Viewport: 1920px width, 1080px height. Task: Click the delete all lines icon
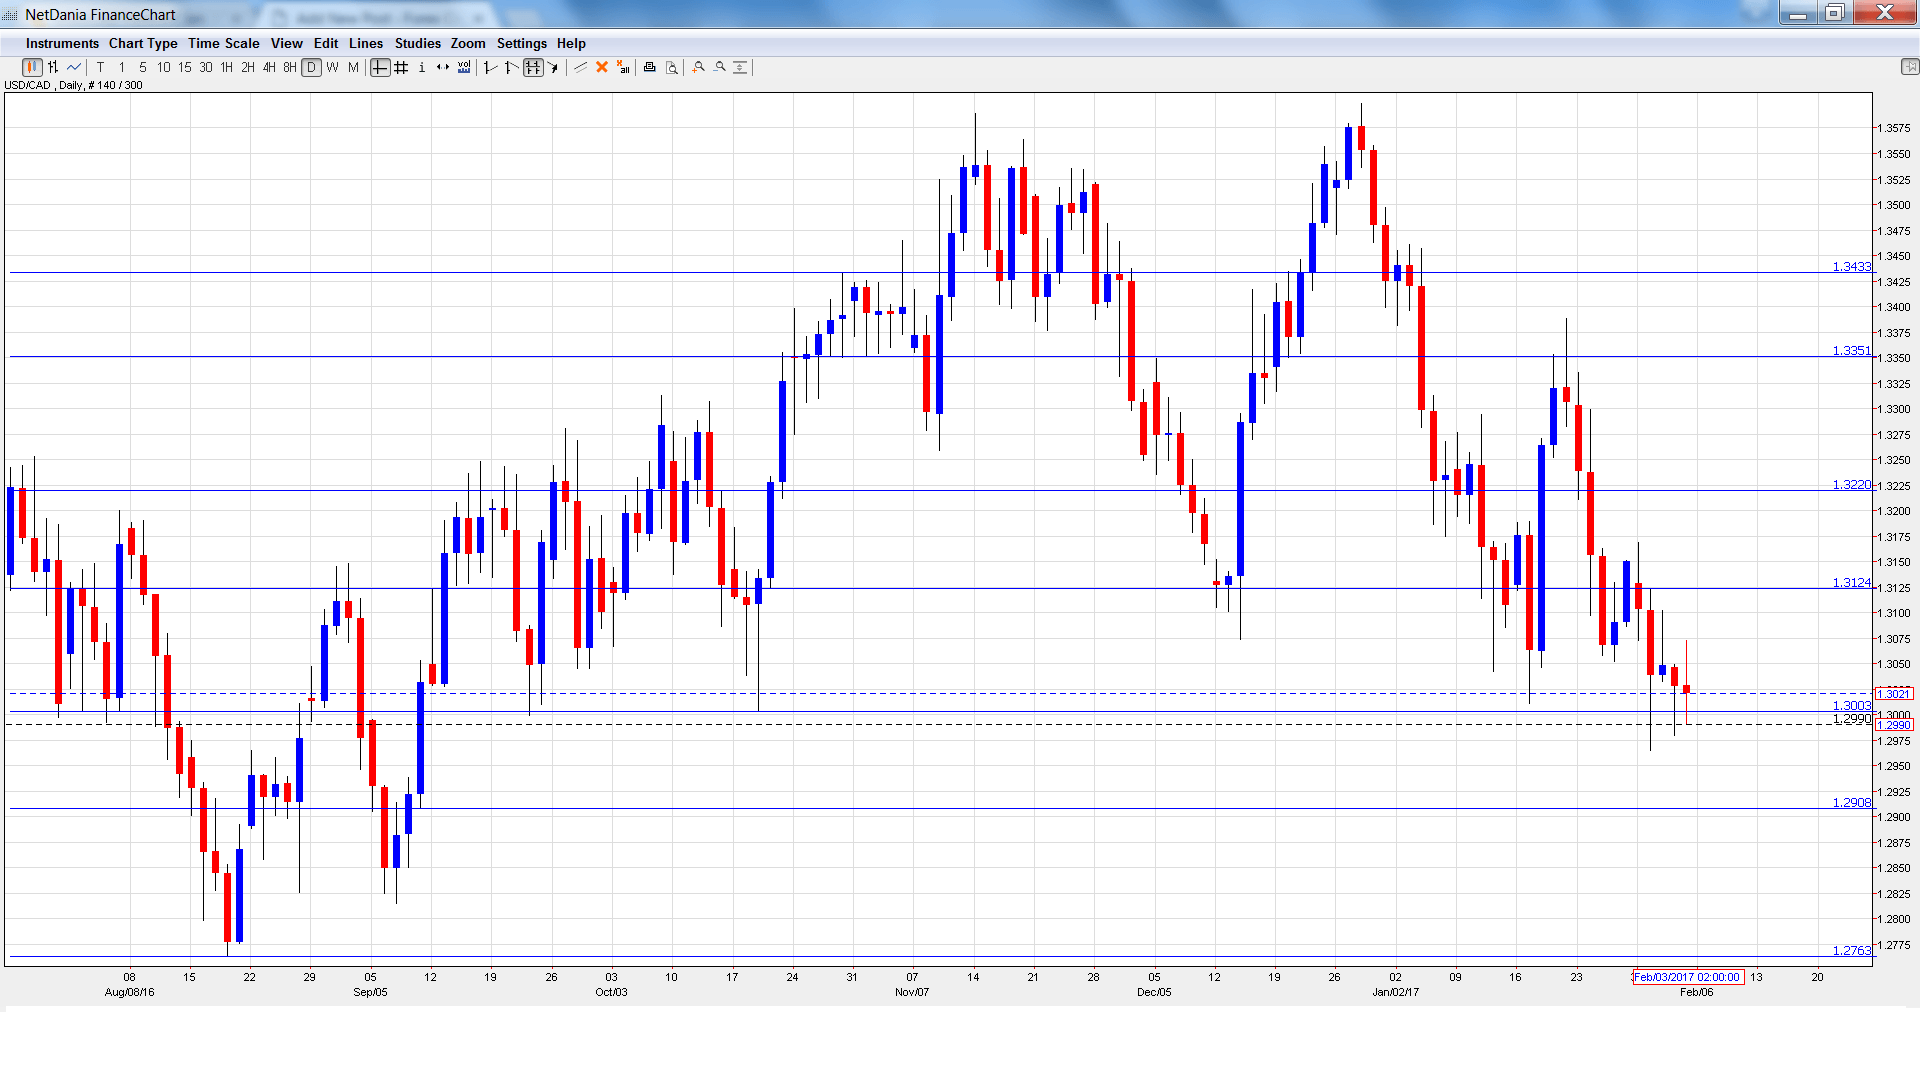click(x=623, y=67)
